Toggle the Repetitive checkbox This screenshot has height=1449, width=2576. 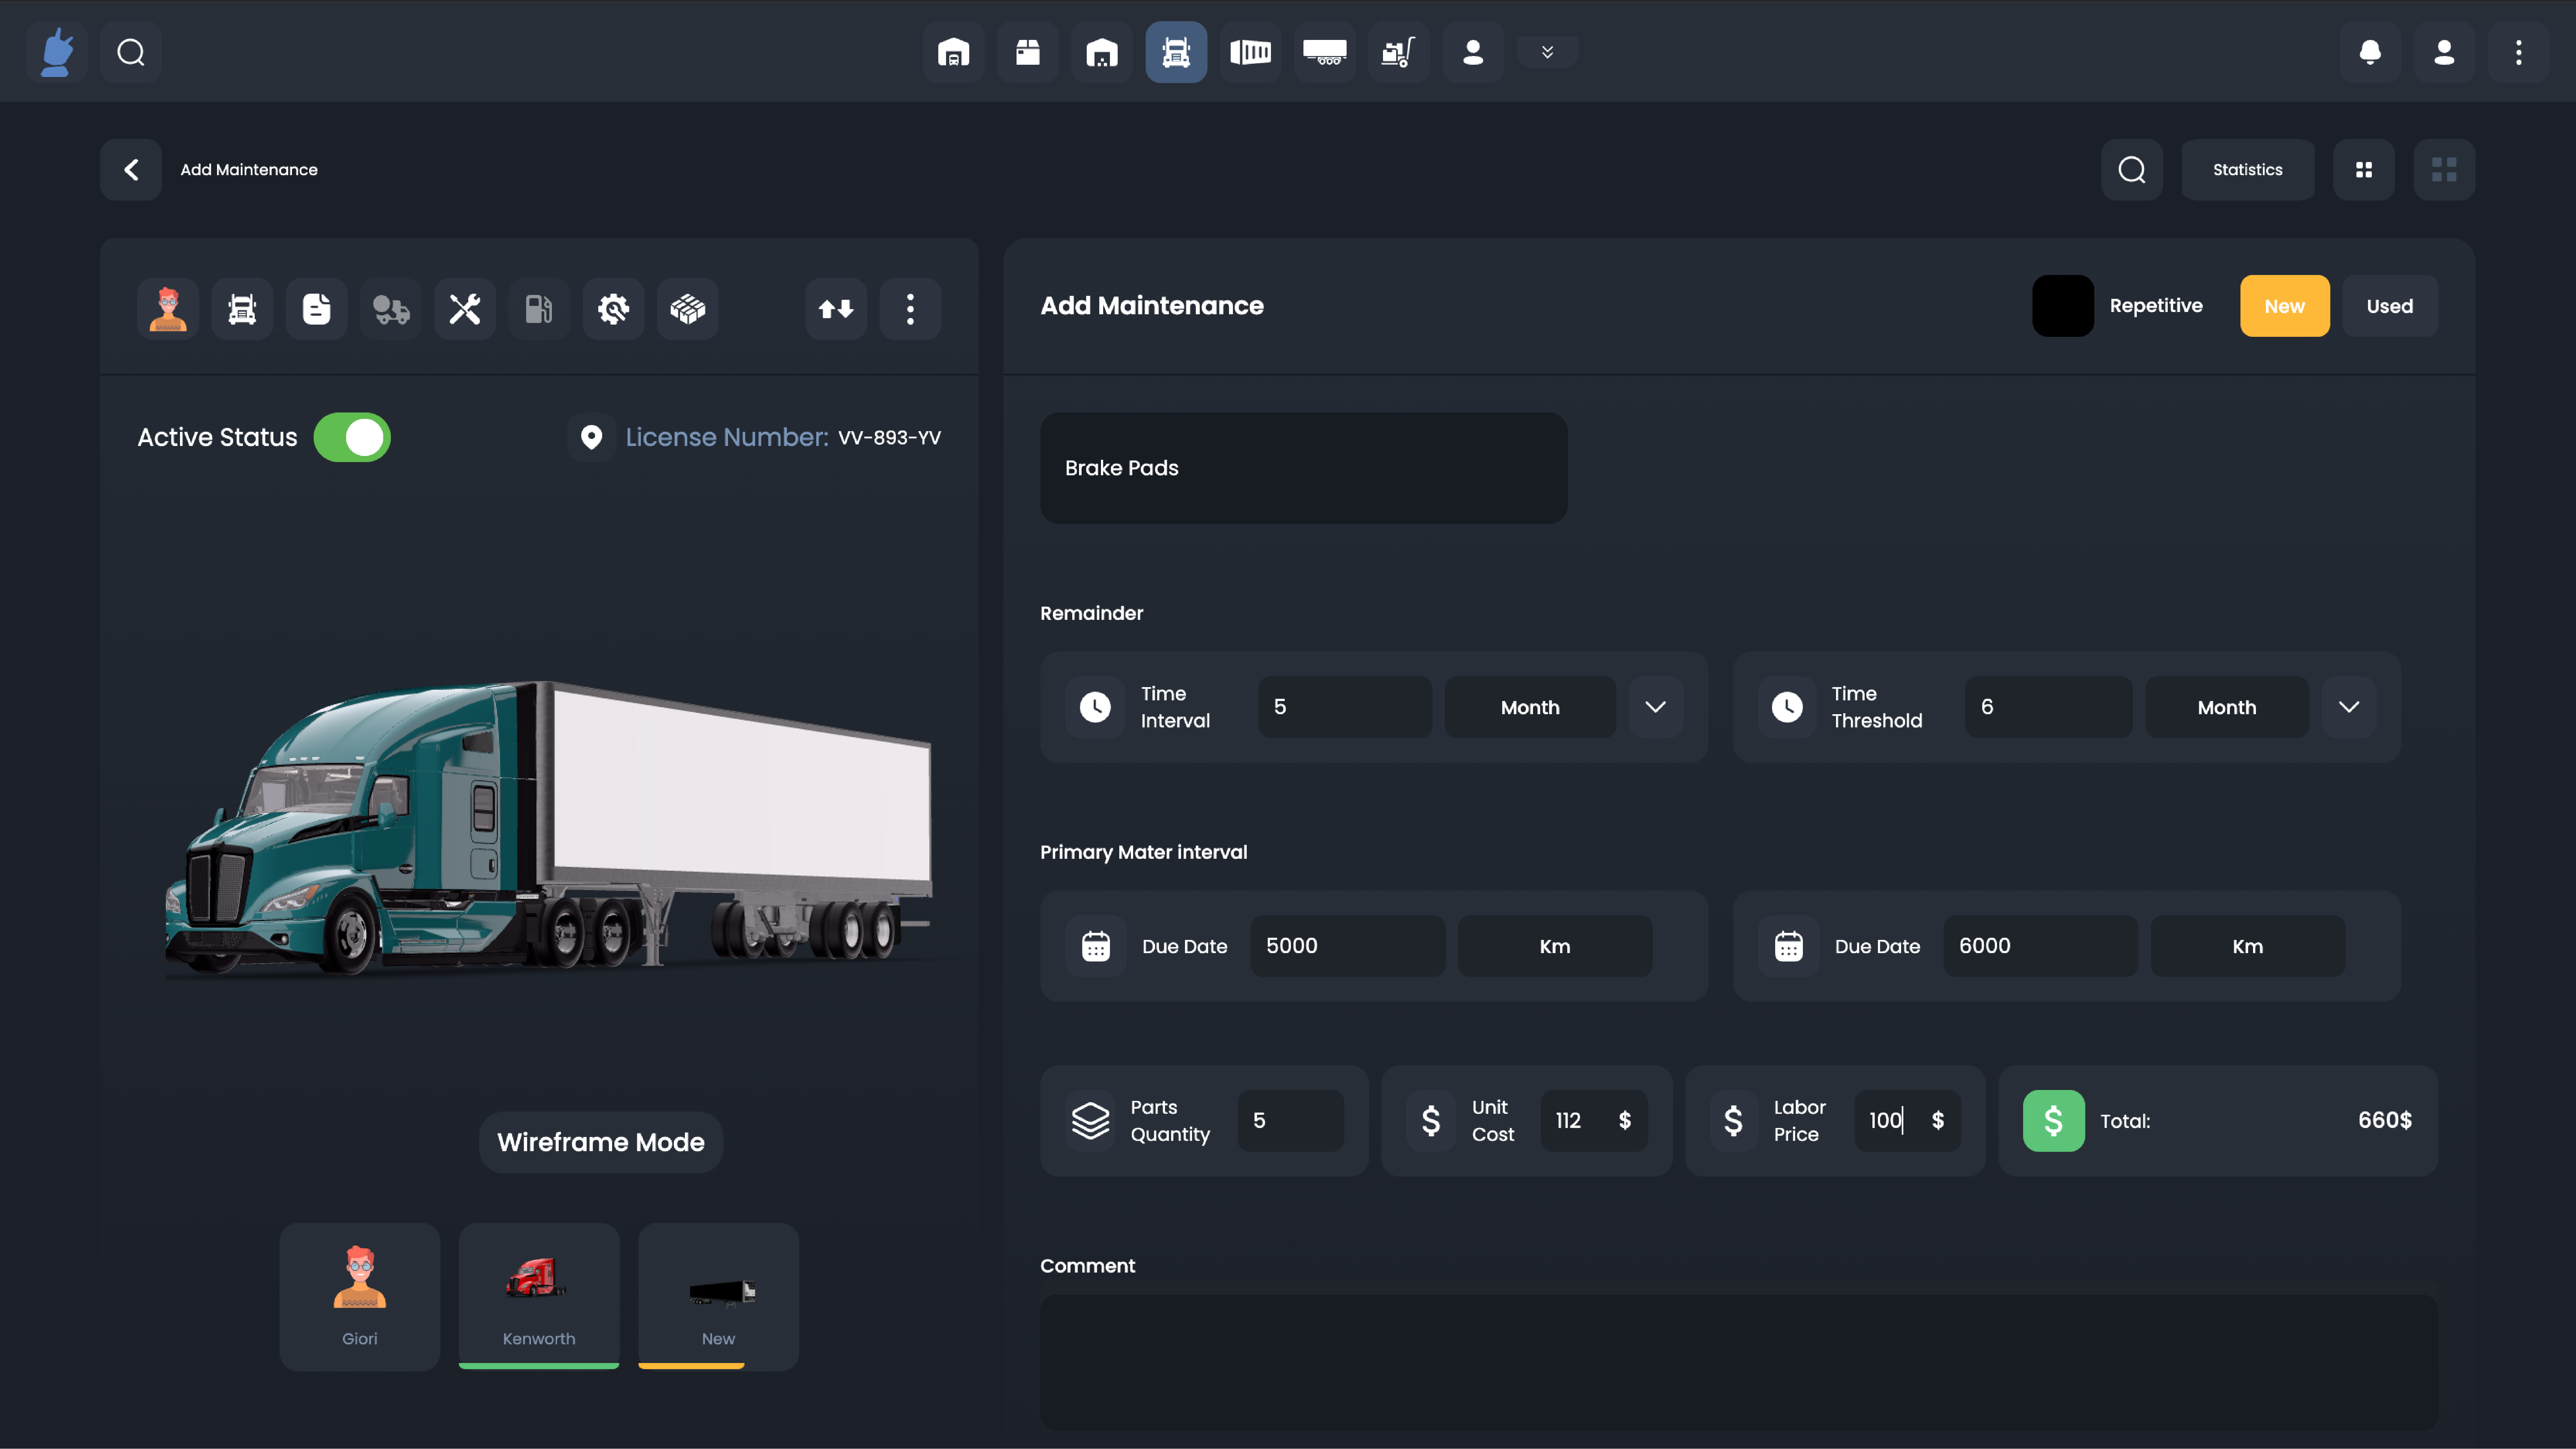[2063, 306]
